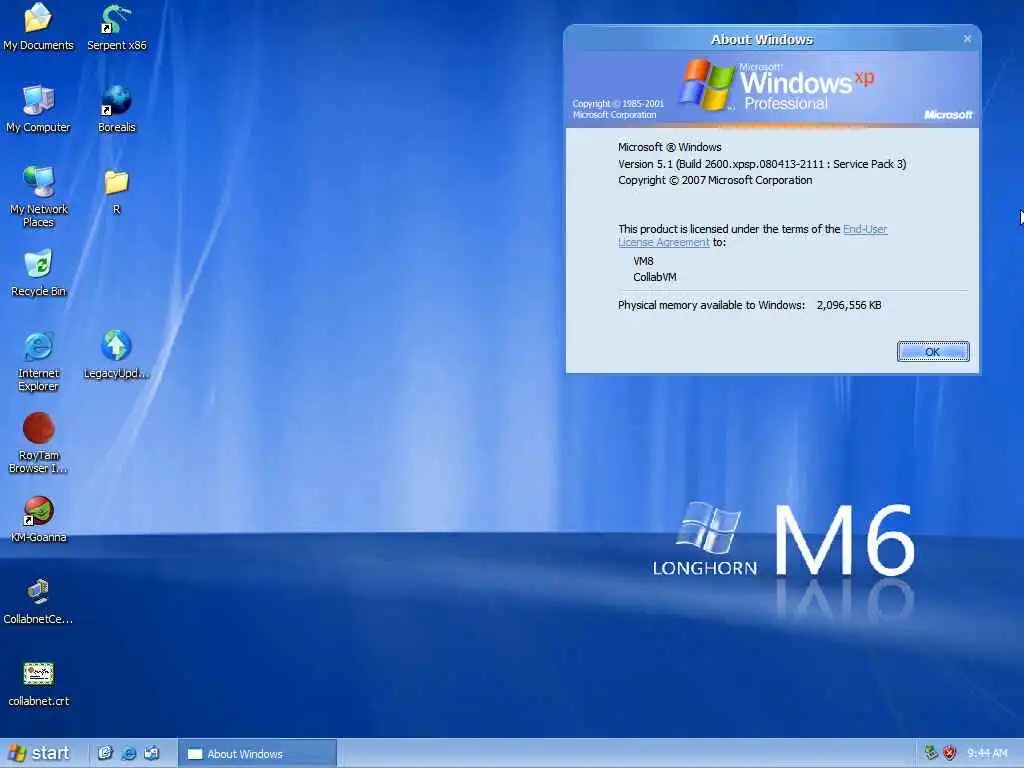Click the first Quick Launch icon
1024x768 pixels.
pyautogui.click(x=104, y=753)
